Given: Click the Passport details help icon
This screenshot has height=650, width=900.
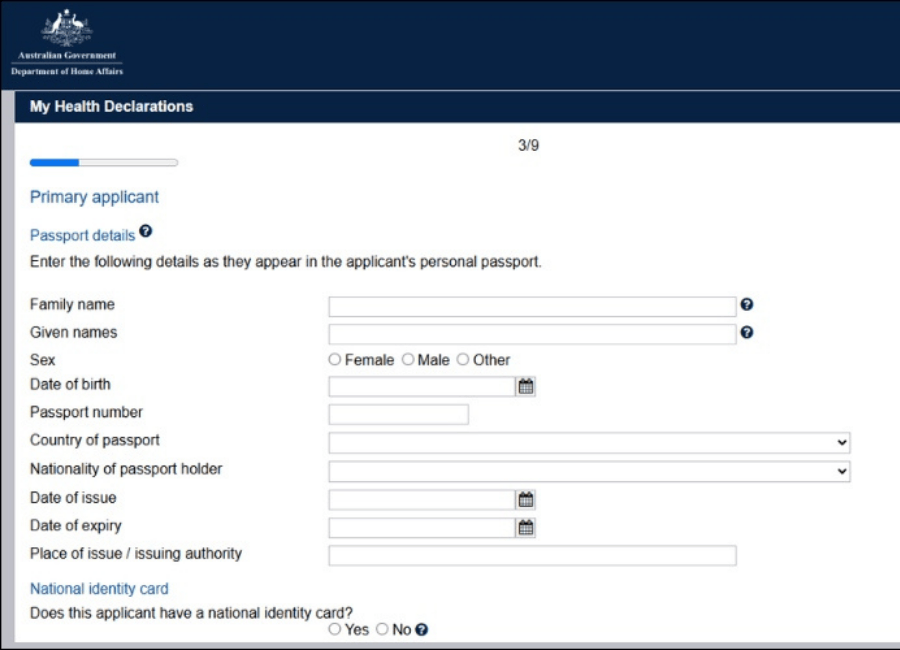Looking at the screenshot, I should 146,231.
